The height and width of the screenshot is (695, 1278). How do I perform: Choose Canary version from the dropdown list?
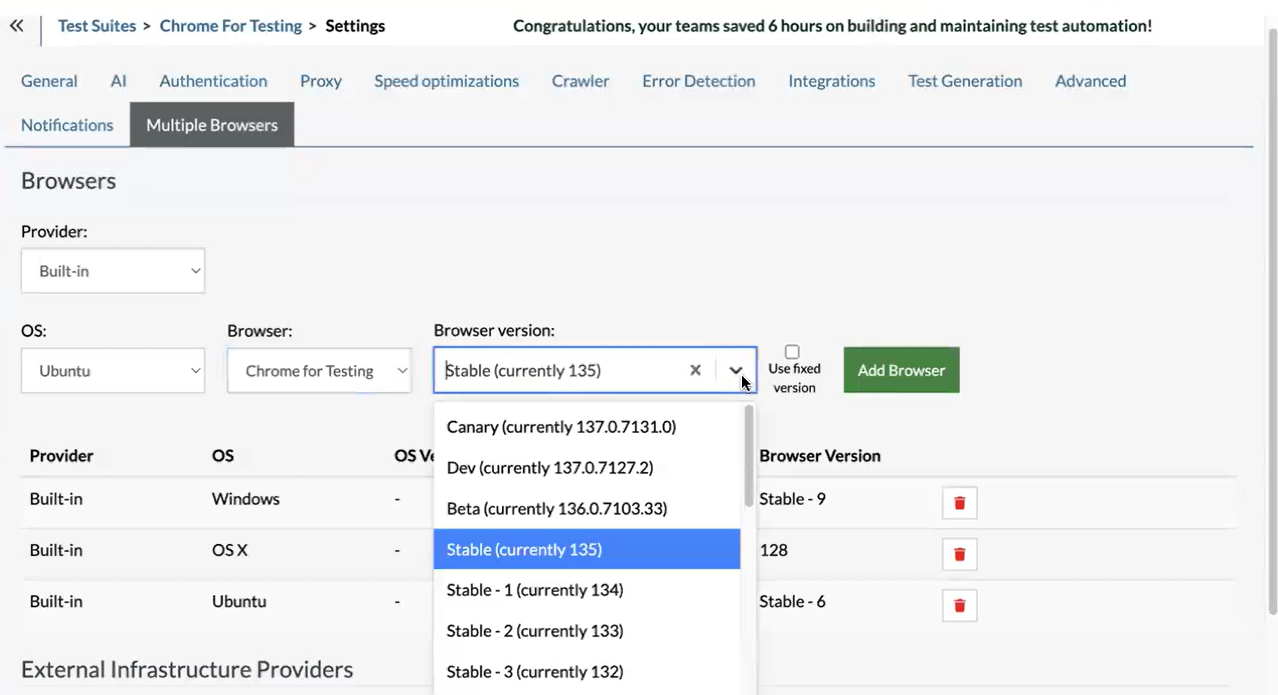coord(560,427)
